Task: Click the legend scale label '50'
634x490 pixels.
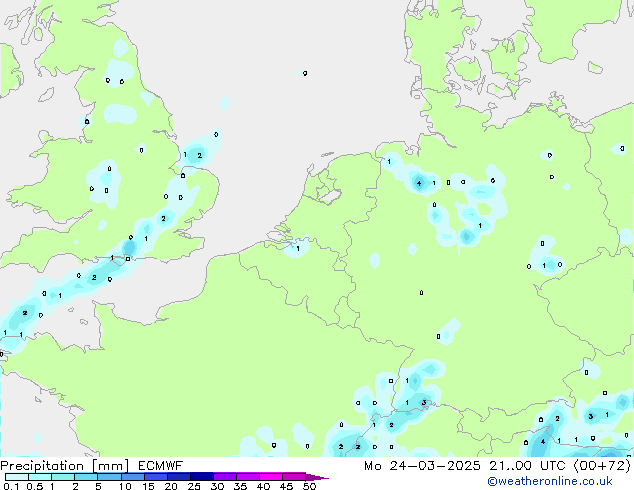Action: tap(309, 486)
